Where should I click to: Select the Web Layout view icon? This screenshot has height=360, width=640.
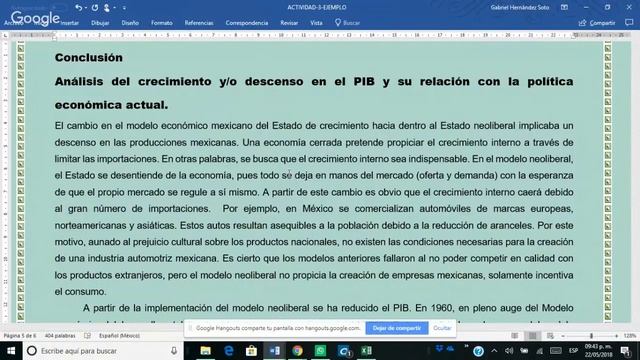[550, 336]
